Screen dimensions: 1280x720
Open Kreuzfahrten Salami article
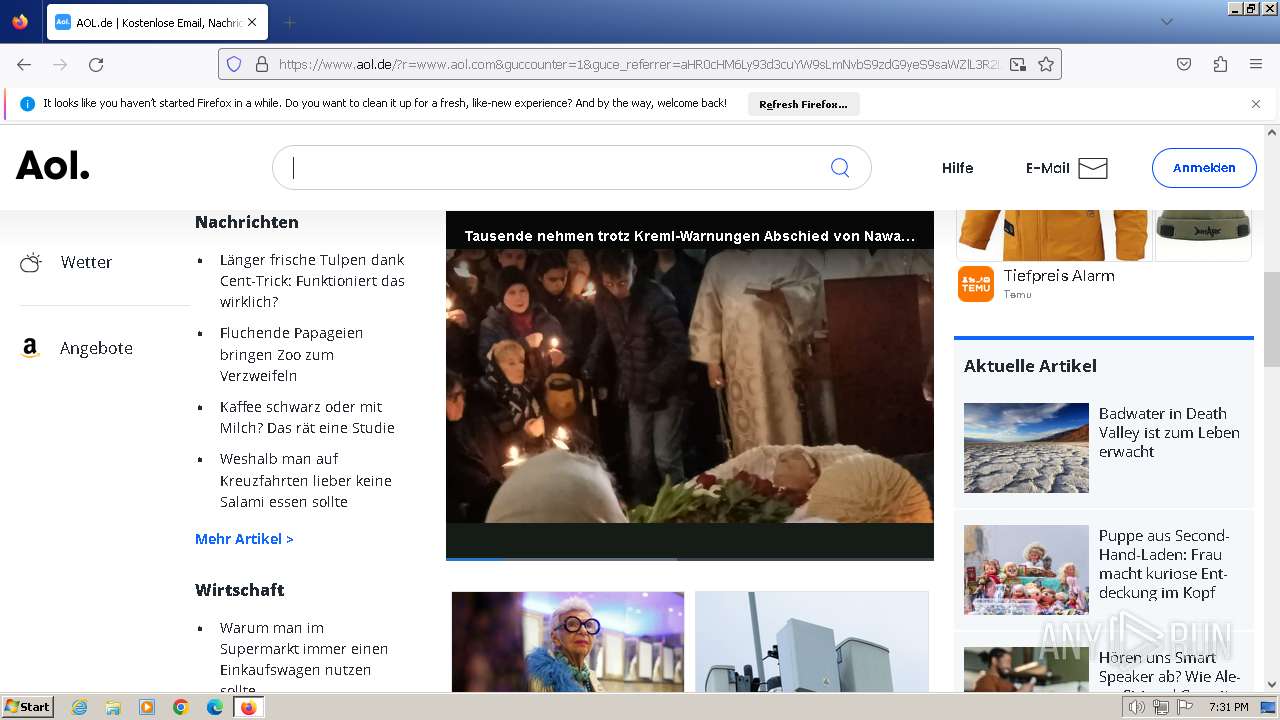(306, 480)
